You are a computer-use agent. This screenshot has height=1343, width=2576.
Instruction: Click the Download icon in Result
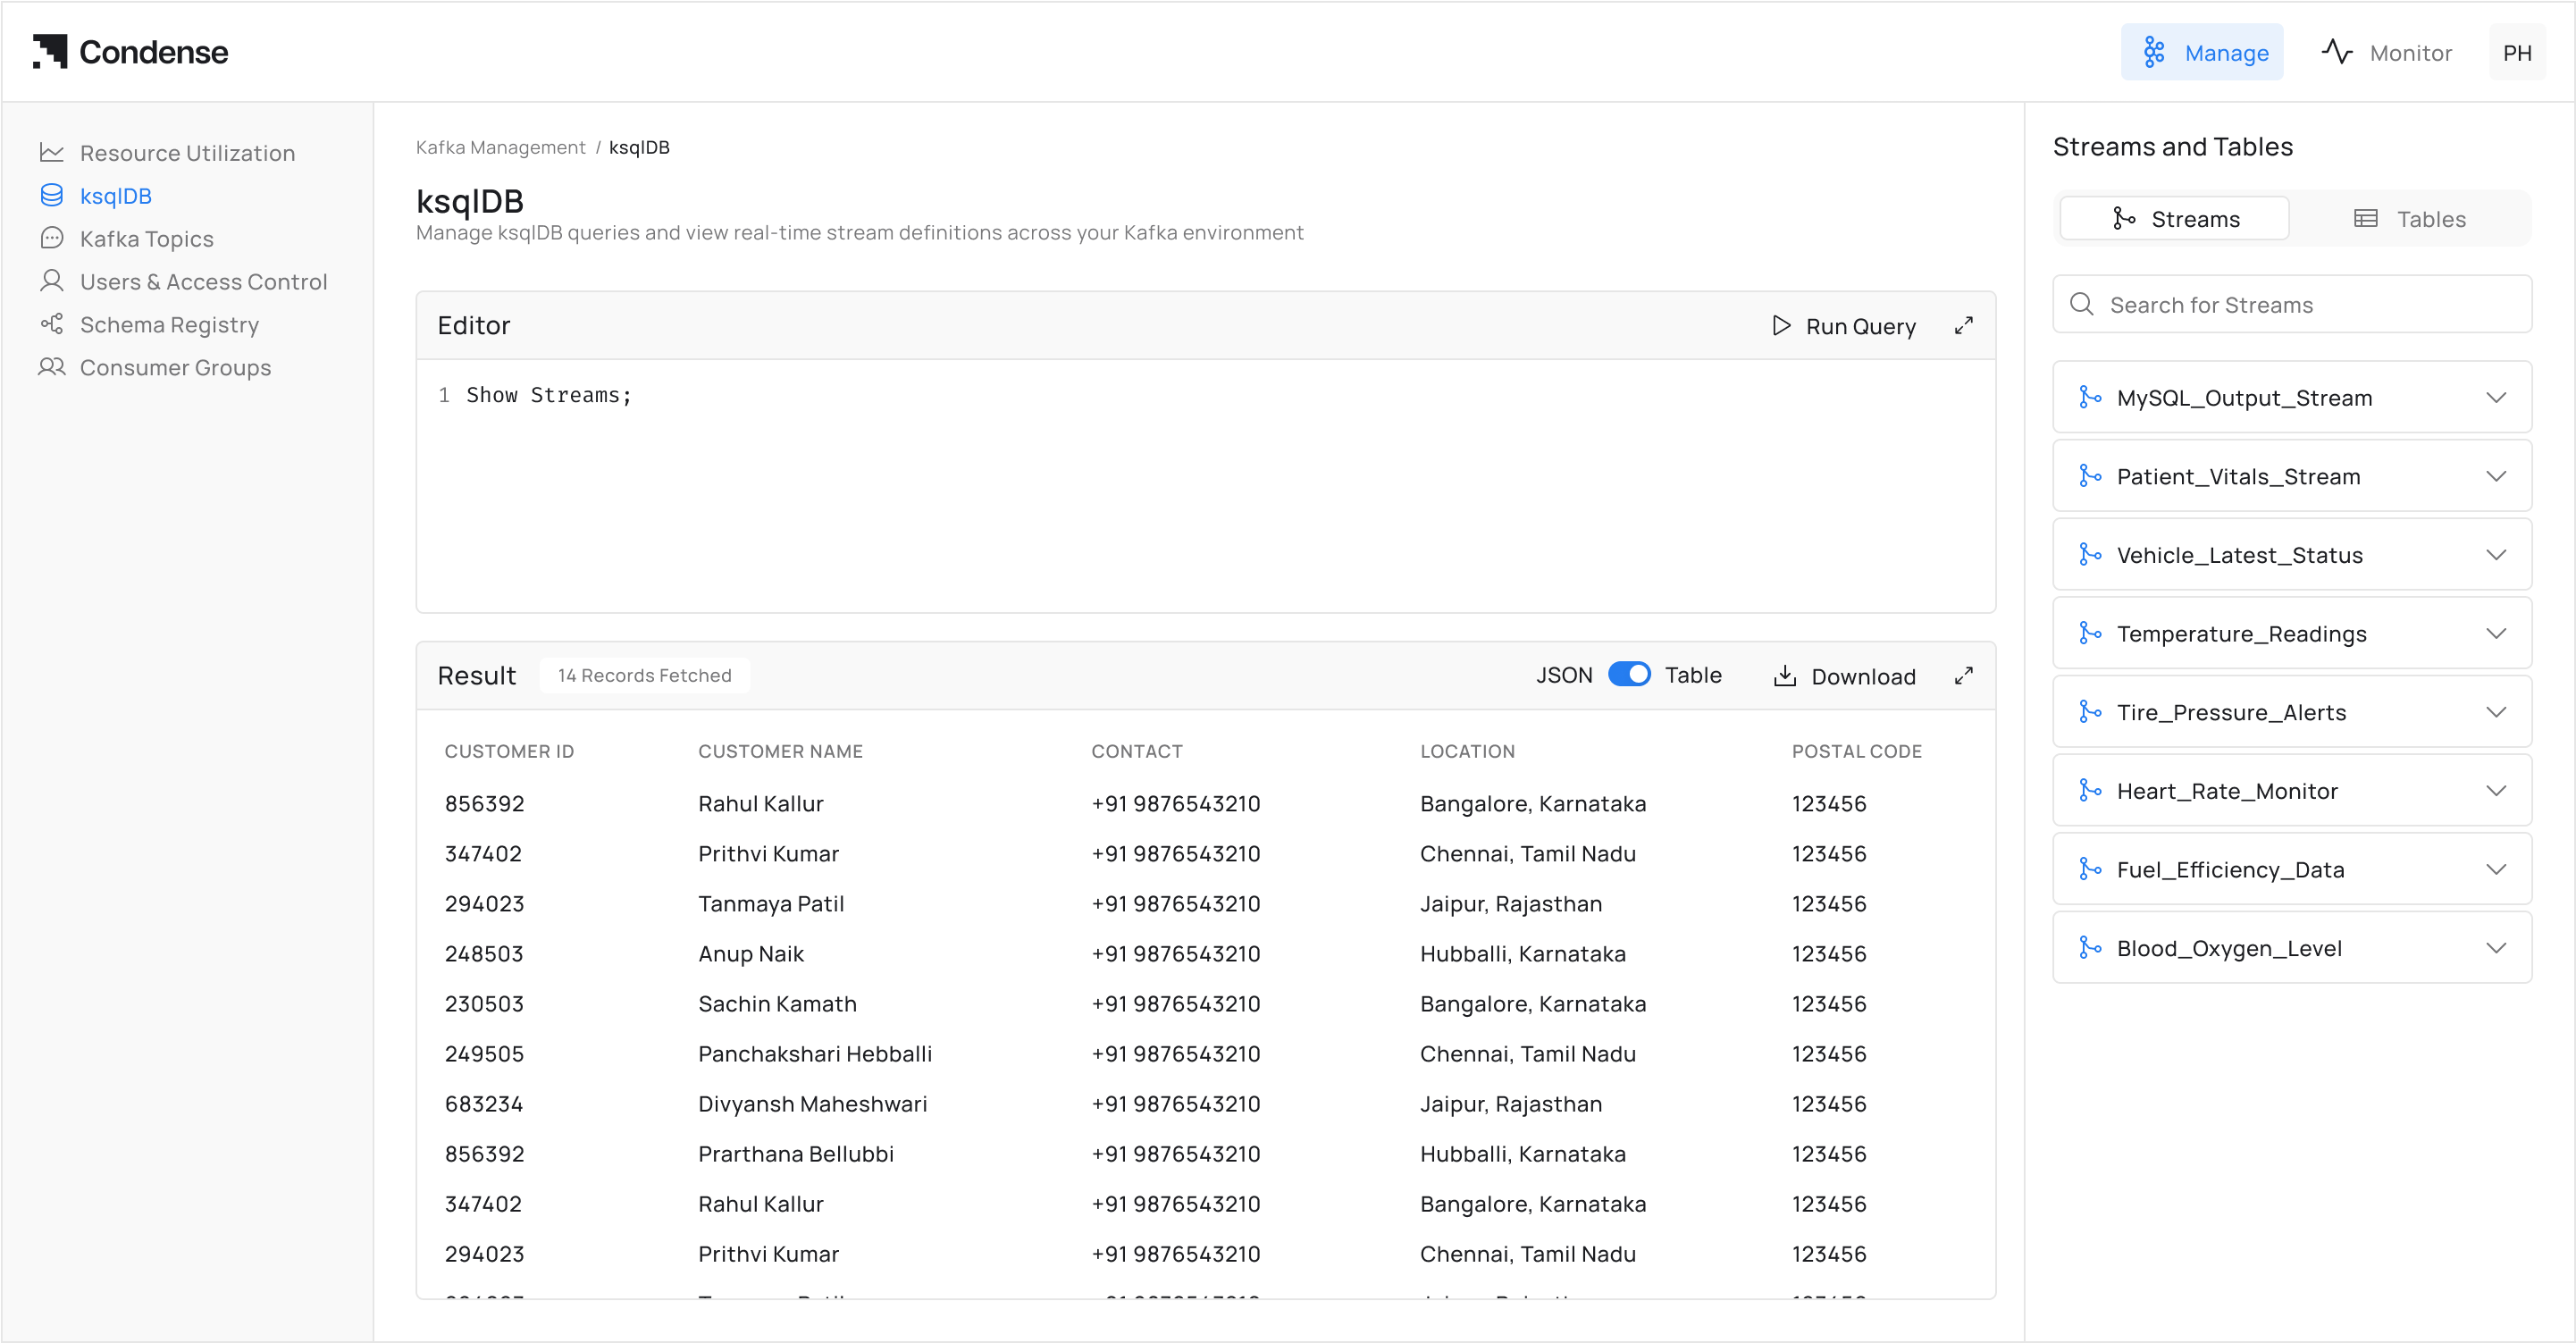click(x=1784, y=676)
